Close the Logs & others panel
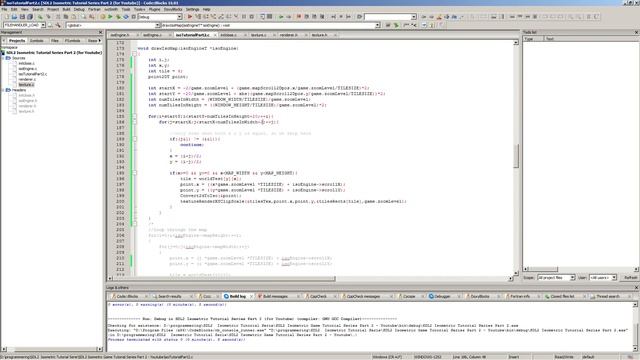 tap(636, 288)
